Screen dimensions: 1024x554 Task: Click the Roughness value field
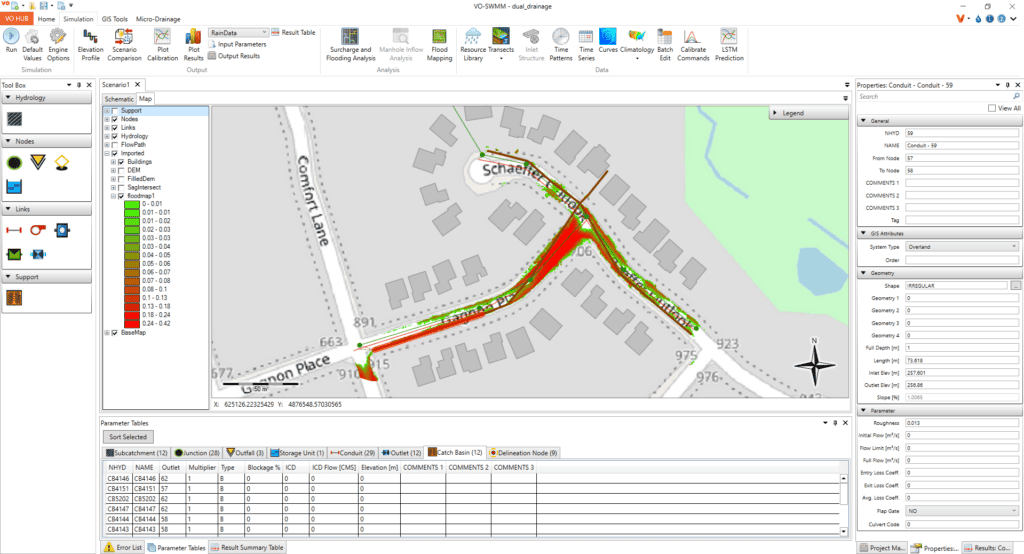coord(962,423)
